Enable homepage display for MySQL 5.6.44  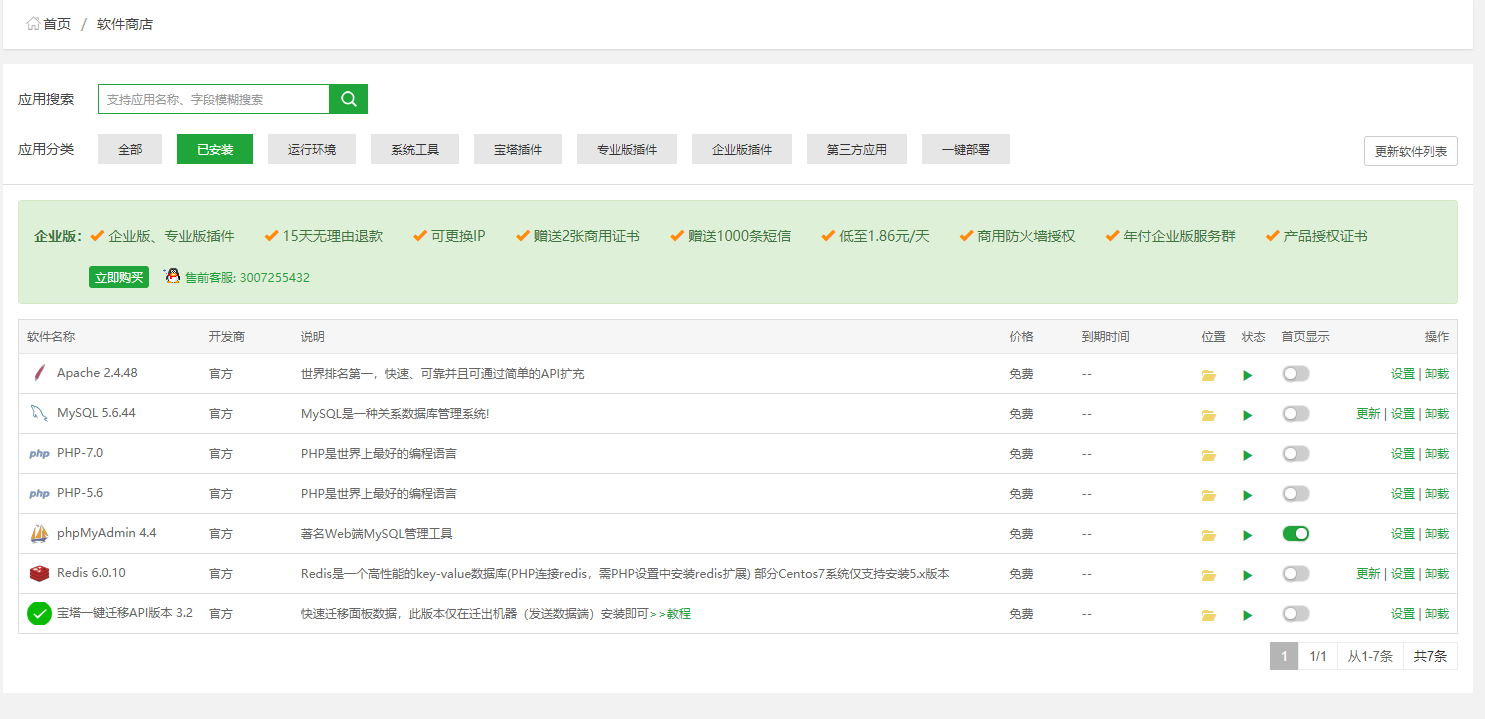tap(1296, 414)
